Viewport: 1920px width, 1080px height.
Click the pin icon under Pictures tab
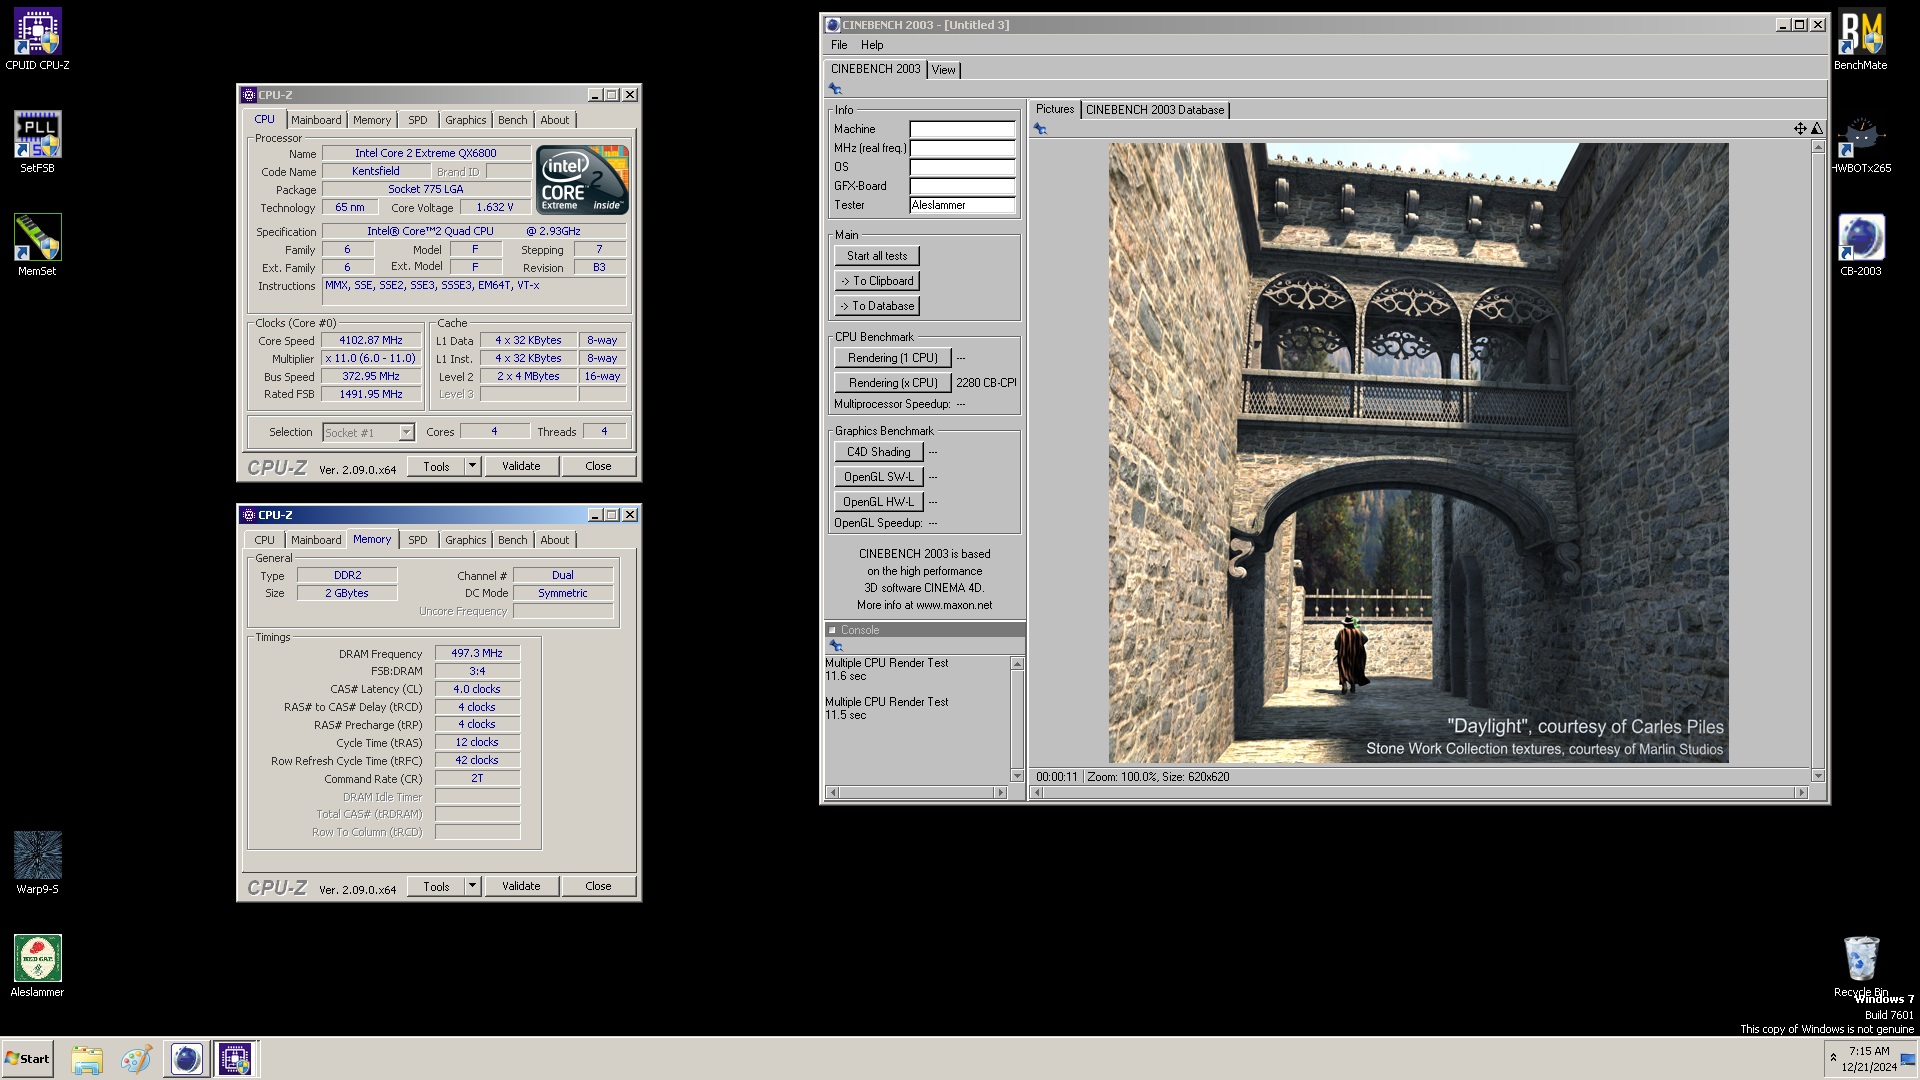(x=1040, y=129)
